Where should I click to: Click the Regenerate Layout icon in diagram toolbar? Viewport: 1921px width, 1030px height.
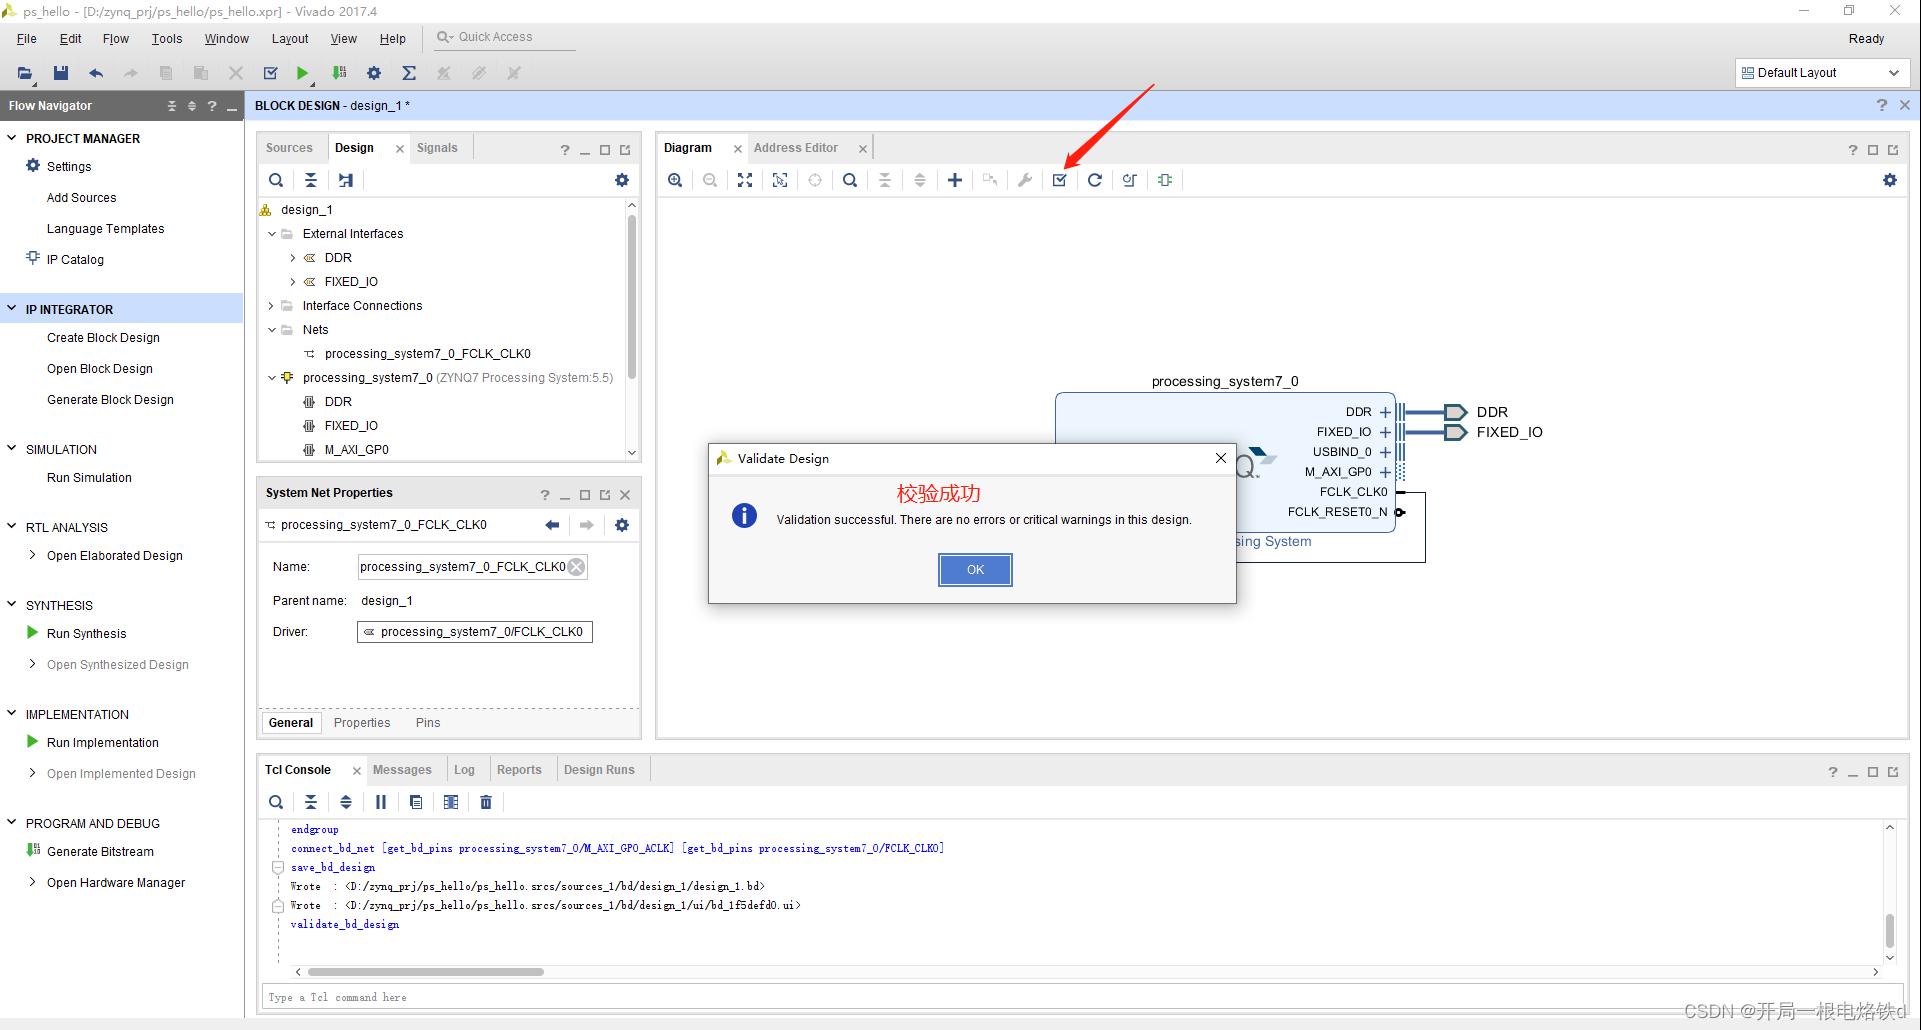click(x=1095, y=180)
